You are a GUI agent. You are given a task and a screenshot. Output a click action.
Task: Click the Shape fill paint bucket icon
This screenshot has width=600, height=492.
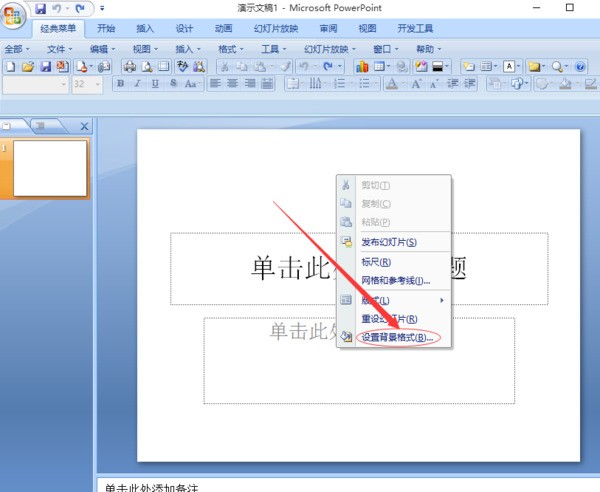click(565, 83)
